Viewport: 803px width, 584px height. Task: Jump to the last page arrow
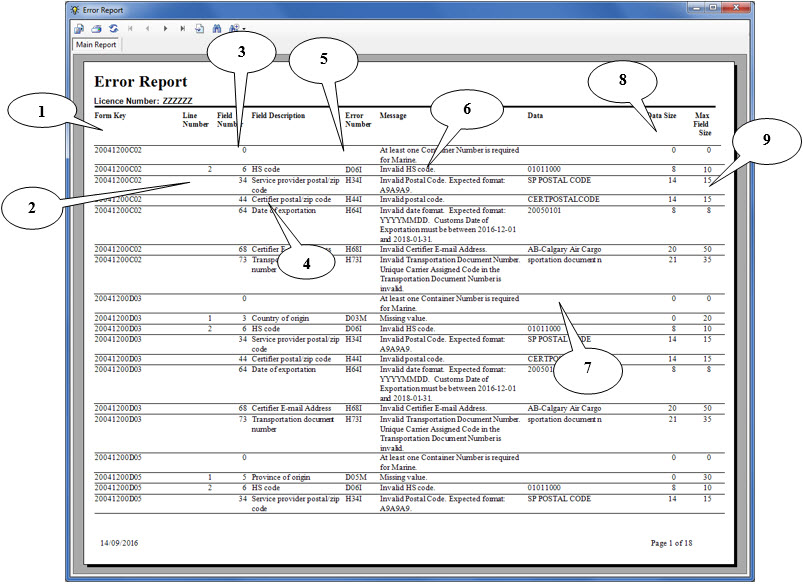(x=182, y=29)
